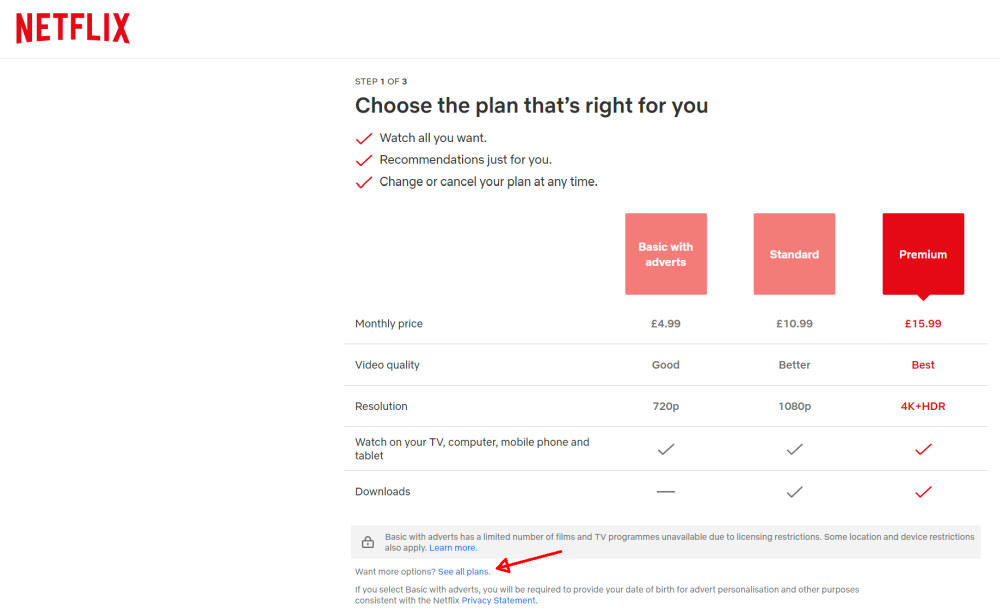Click the red Premium checkmark in the TV row
Image resolution: width=1000 pixels, height=610 pixels.
pyautogui.click(x=922, y=448)
